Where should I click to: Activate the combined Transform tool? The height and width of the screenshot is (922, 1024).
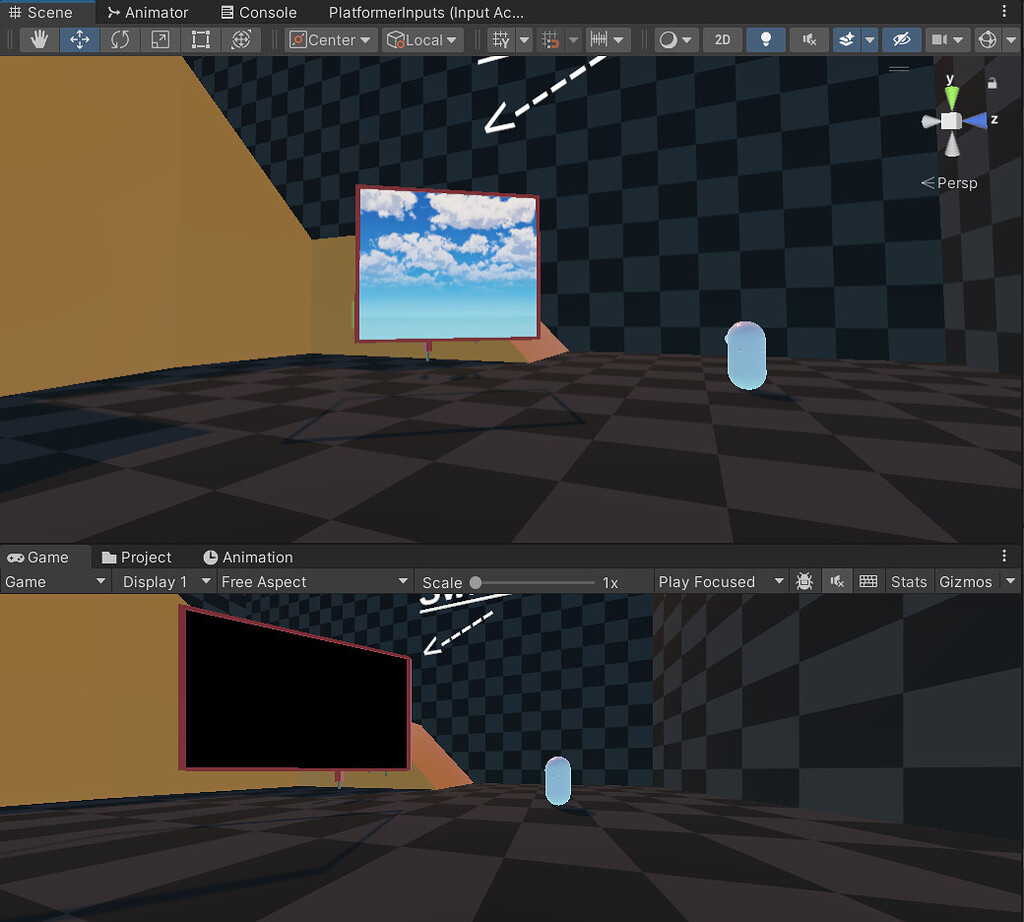point(240,39)
